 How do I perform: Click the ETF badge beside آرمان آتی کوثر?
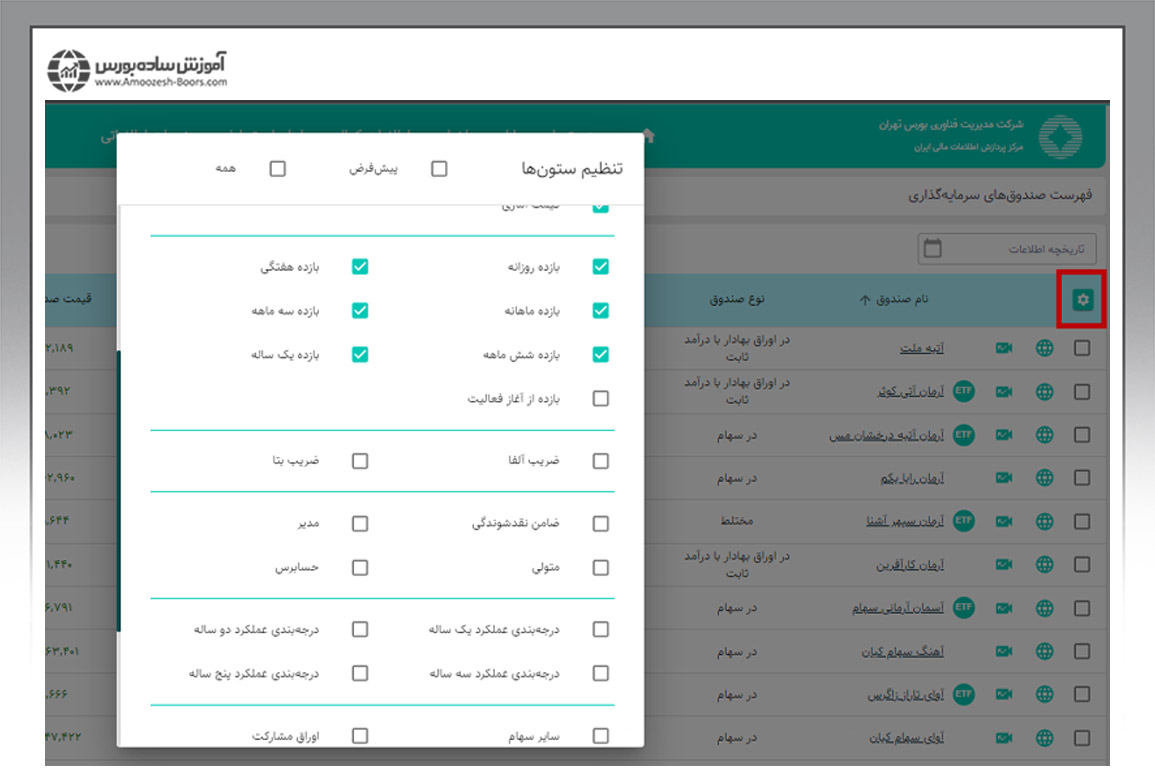click(963, 391)
